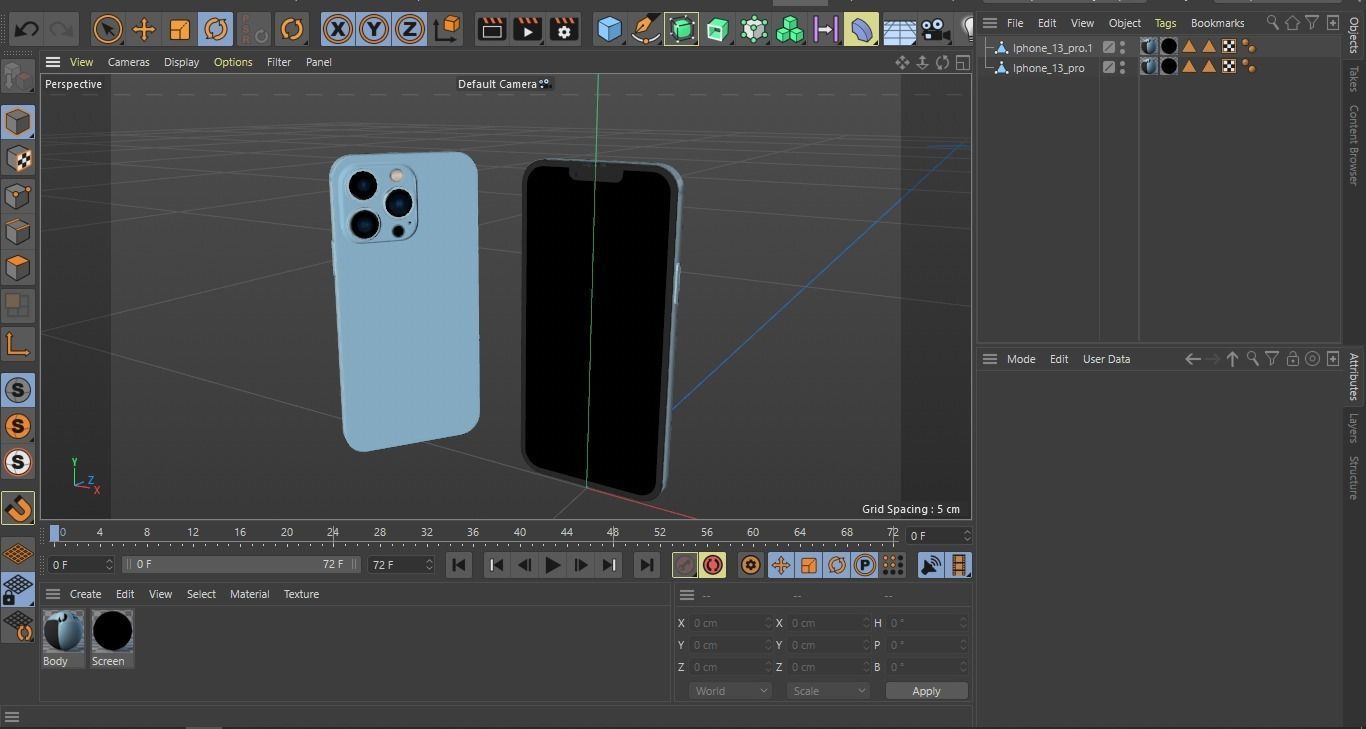Open the World coordinate dropdown
Viewport: 1366px width, 729px height.
730,691
